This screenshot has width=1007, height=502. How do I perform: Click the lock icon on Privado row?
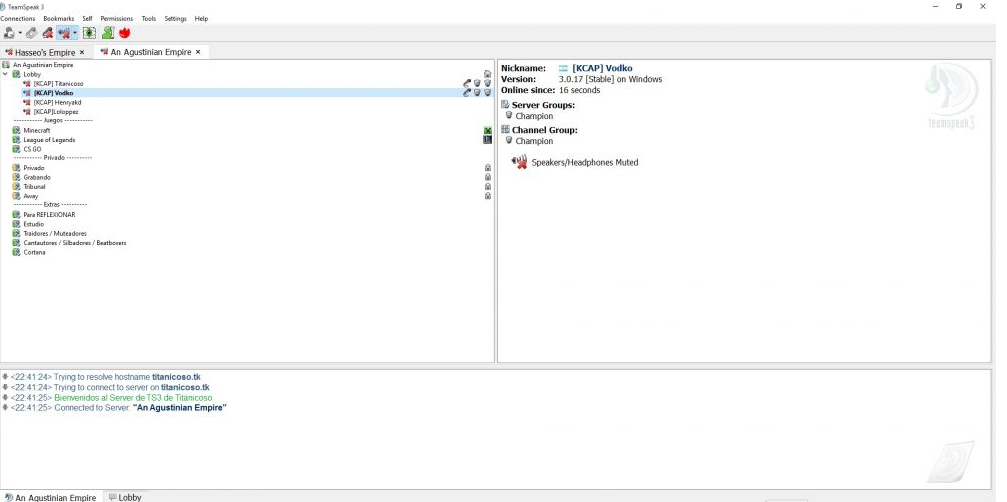(488, 168)
